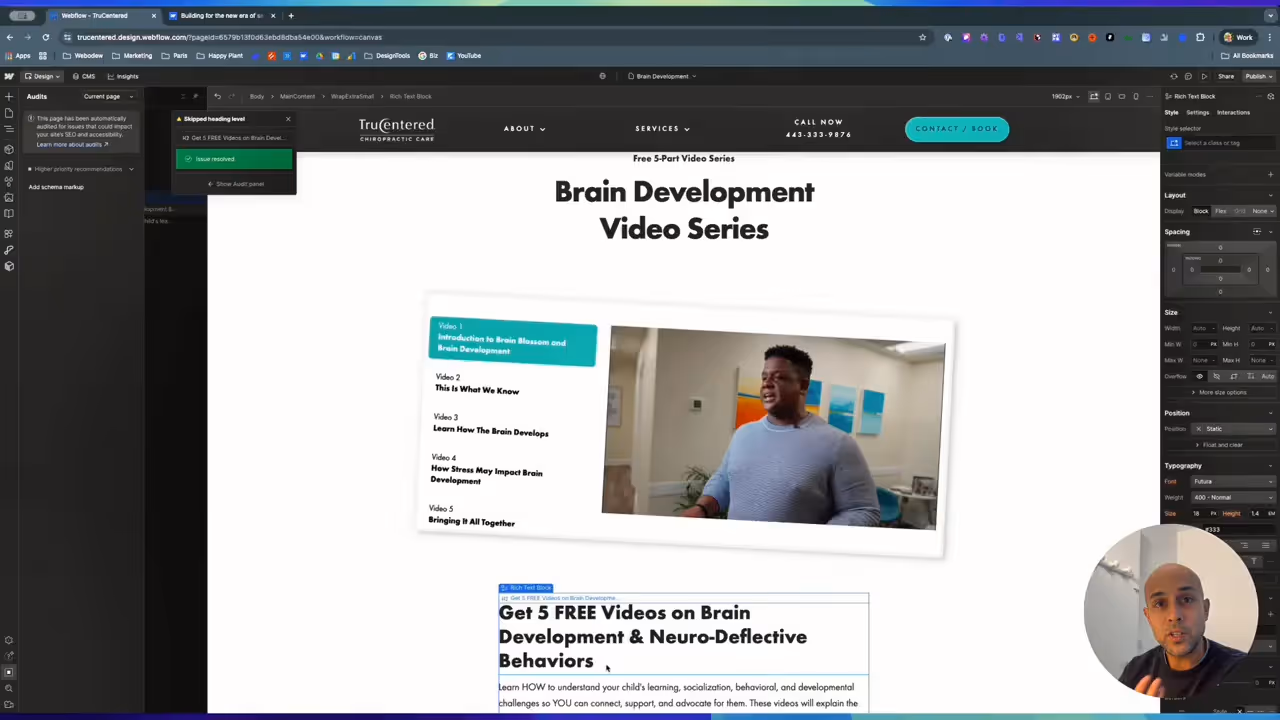This screenshot has height=720, width=1280.
Task: Open Display None dropdown
Action: tap(1262, 211)
